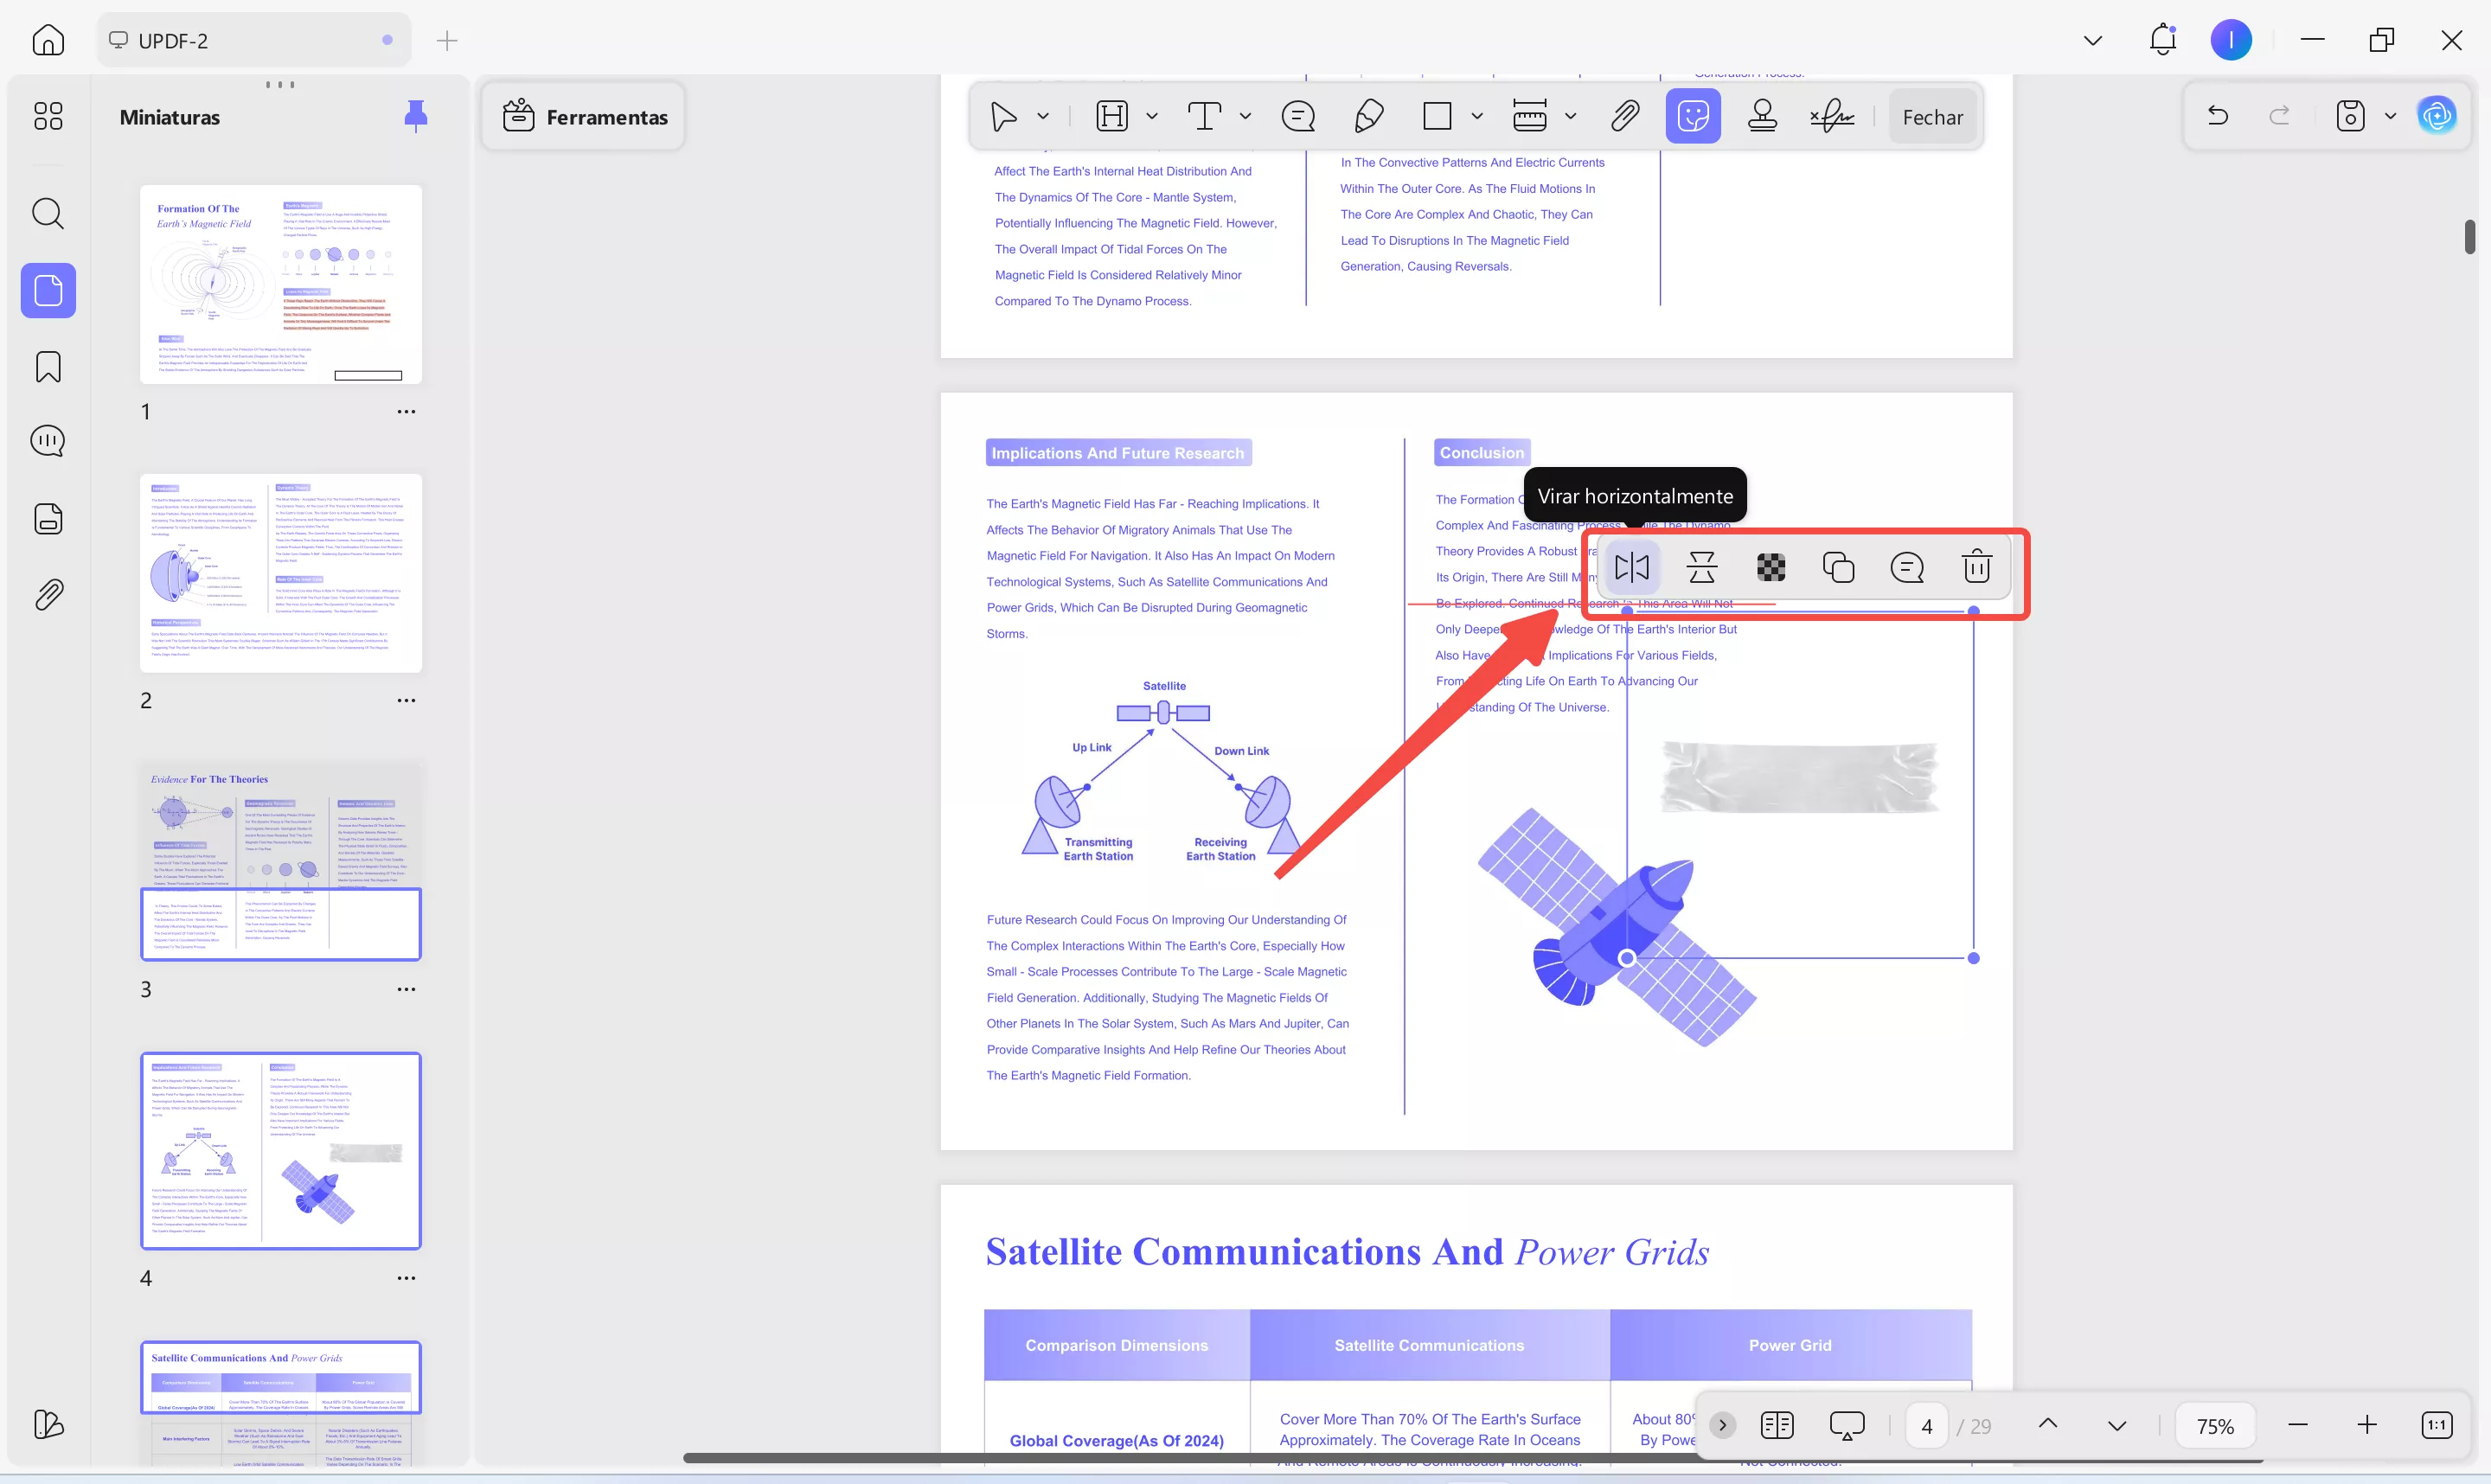Unpin the Miniaturas panel
The height and width of the screenshot is (1484, 2491).
[x=415, y=116]
